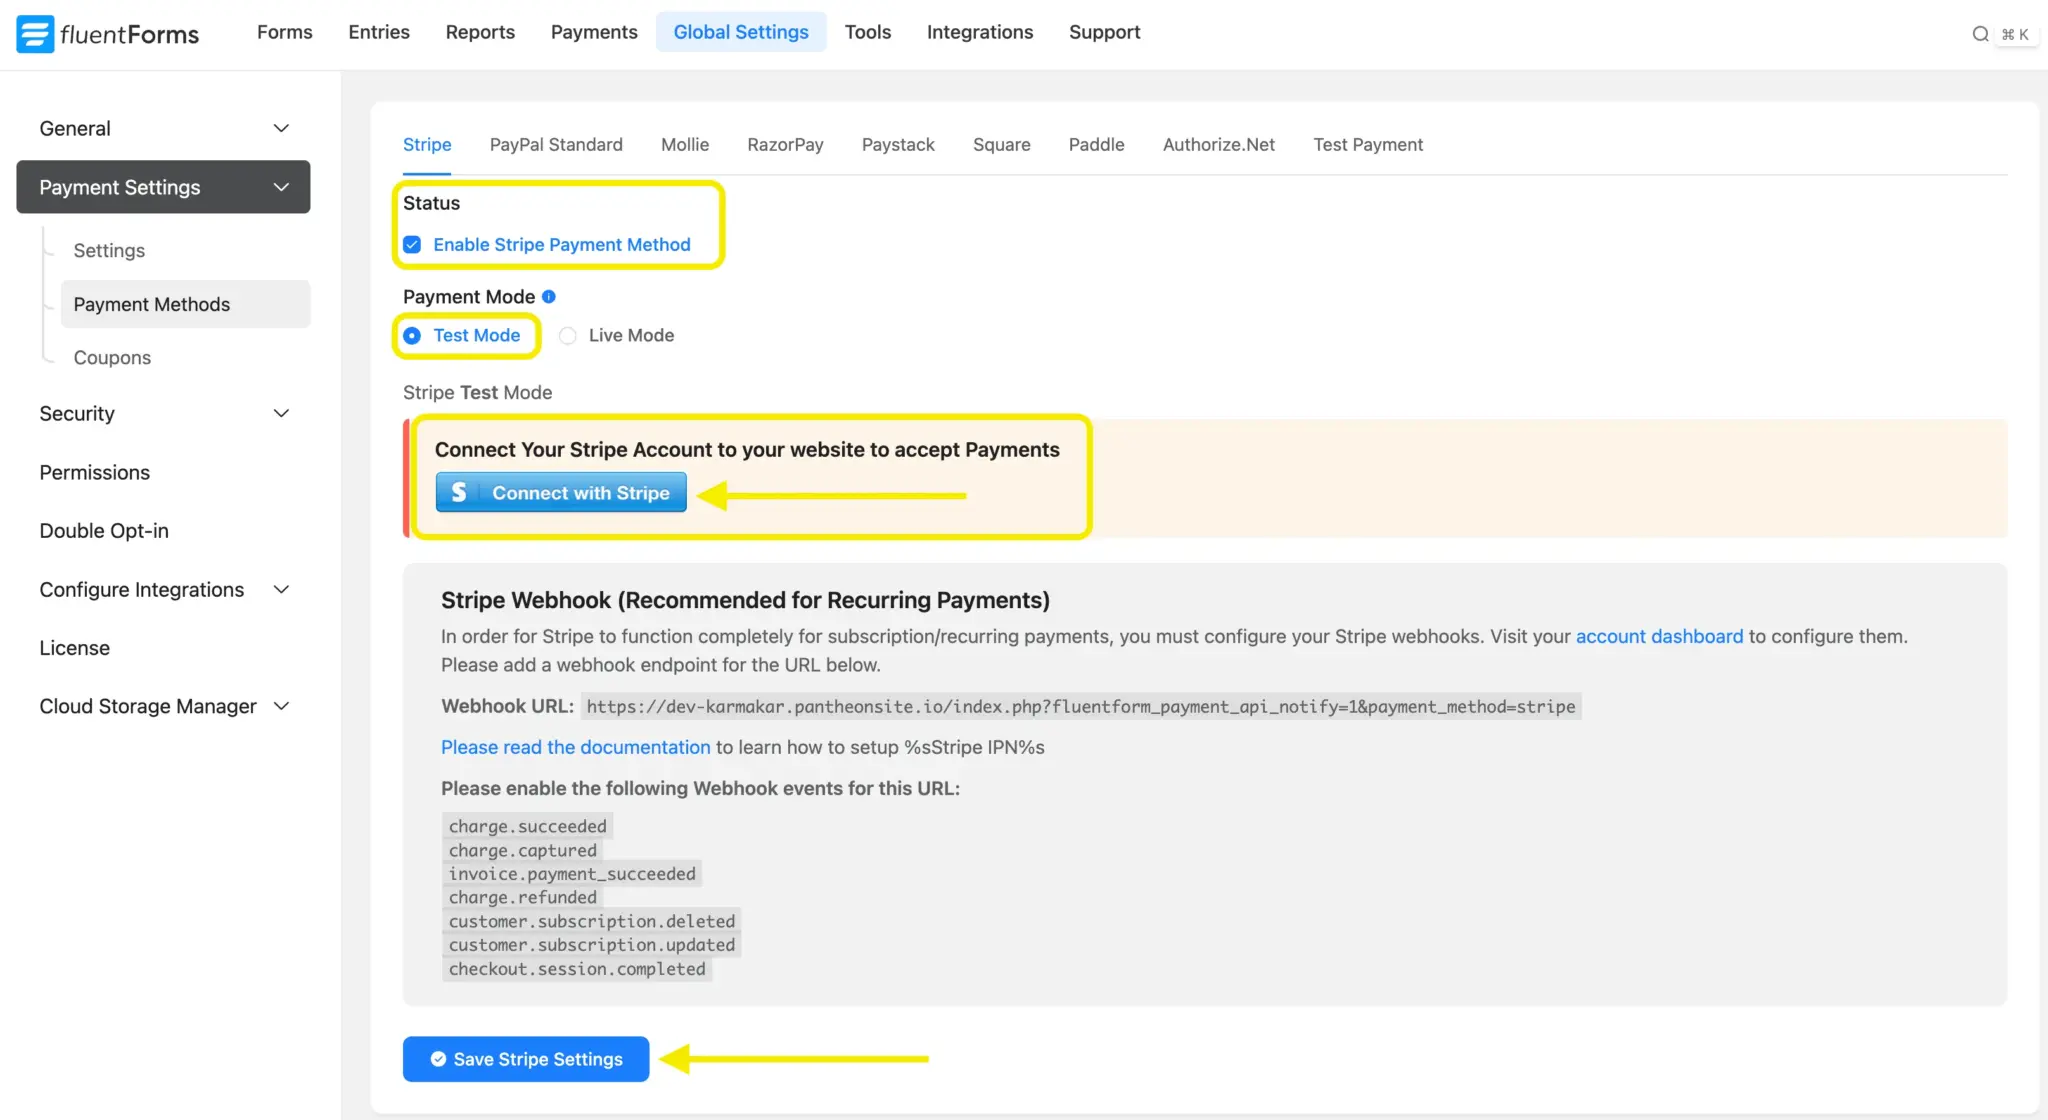Click Save Stripe Settings button
Screen dimensions: 2048x1120
pos(526,1059)
